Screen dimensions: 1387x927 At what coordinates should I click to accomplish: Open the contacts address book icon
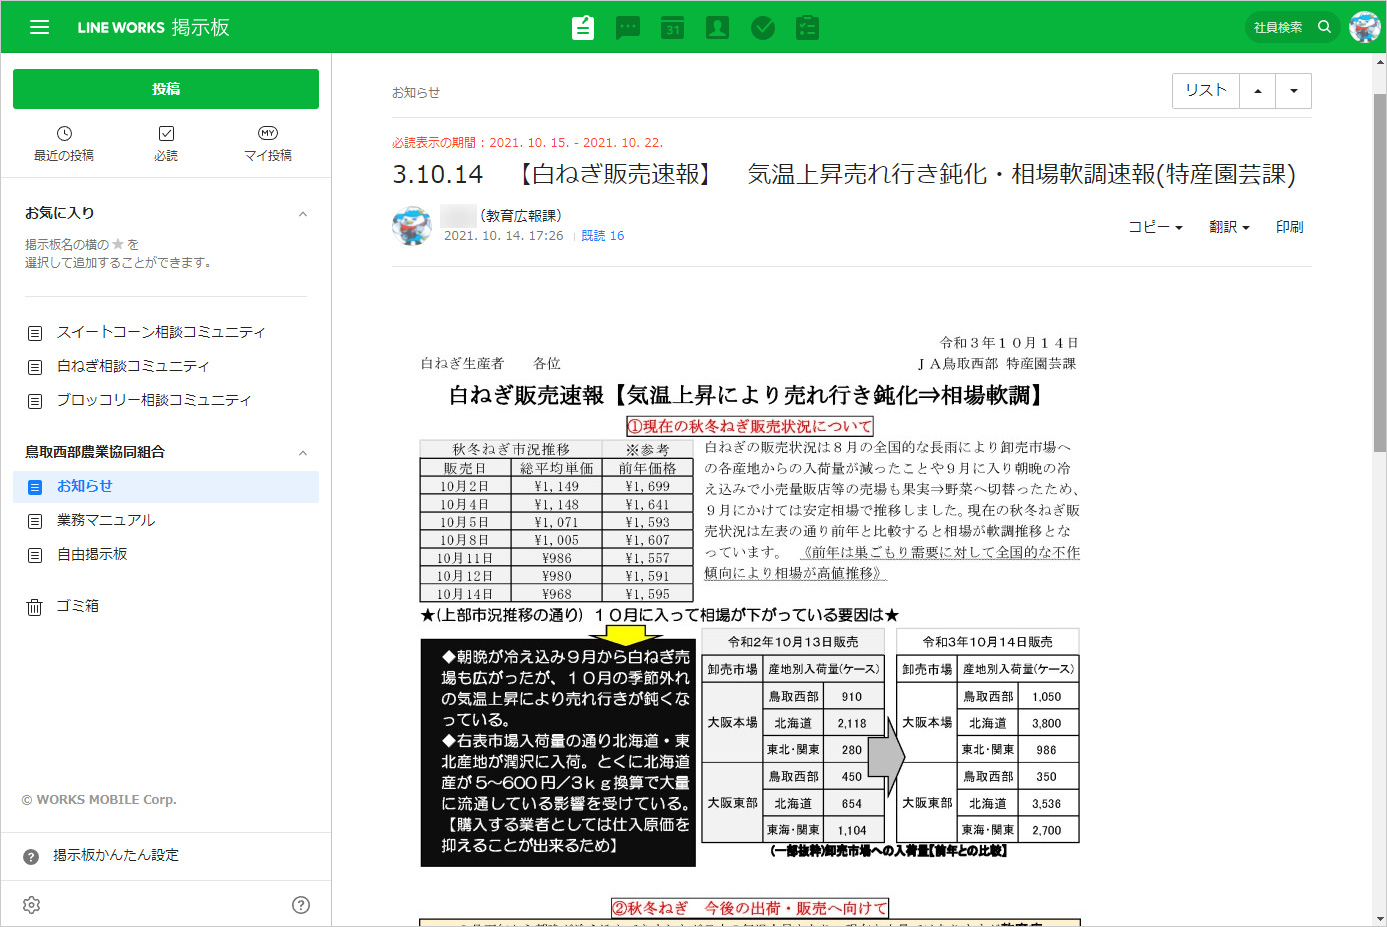(x=717, y=27)
